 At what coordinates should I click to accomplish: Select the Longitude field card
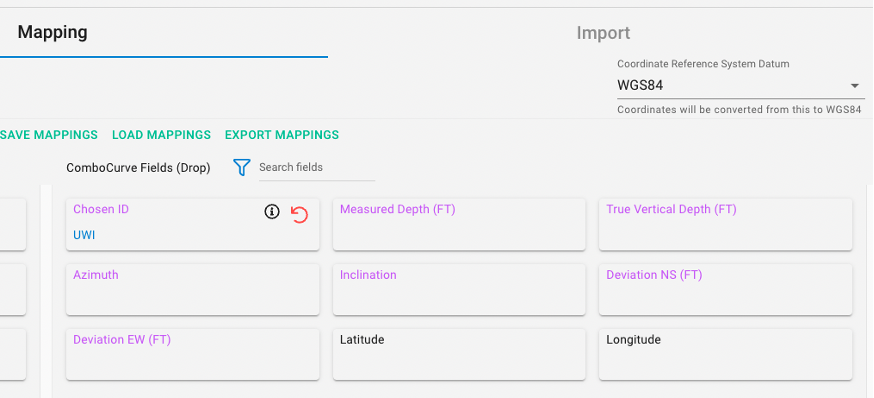tap(726, 355)
